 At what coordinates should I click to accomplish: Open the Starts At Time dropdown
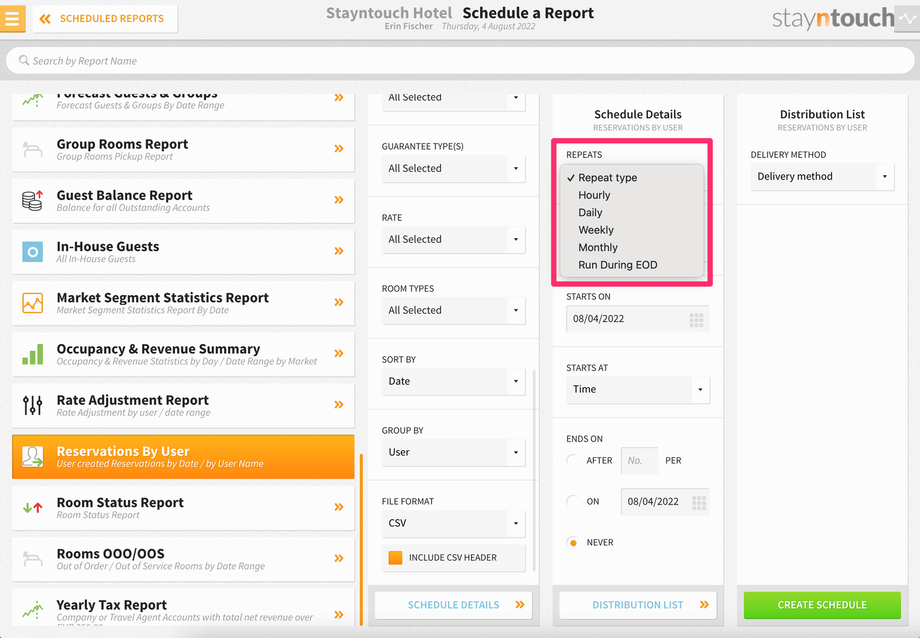[x=638, y=390]
